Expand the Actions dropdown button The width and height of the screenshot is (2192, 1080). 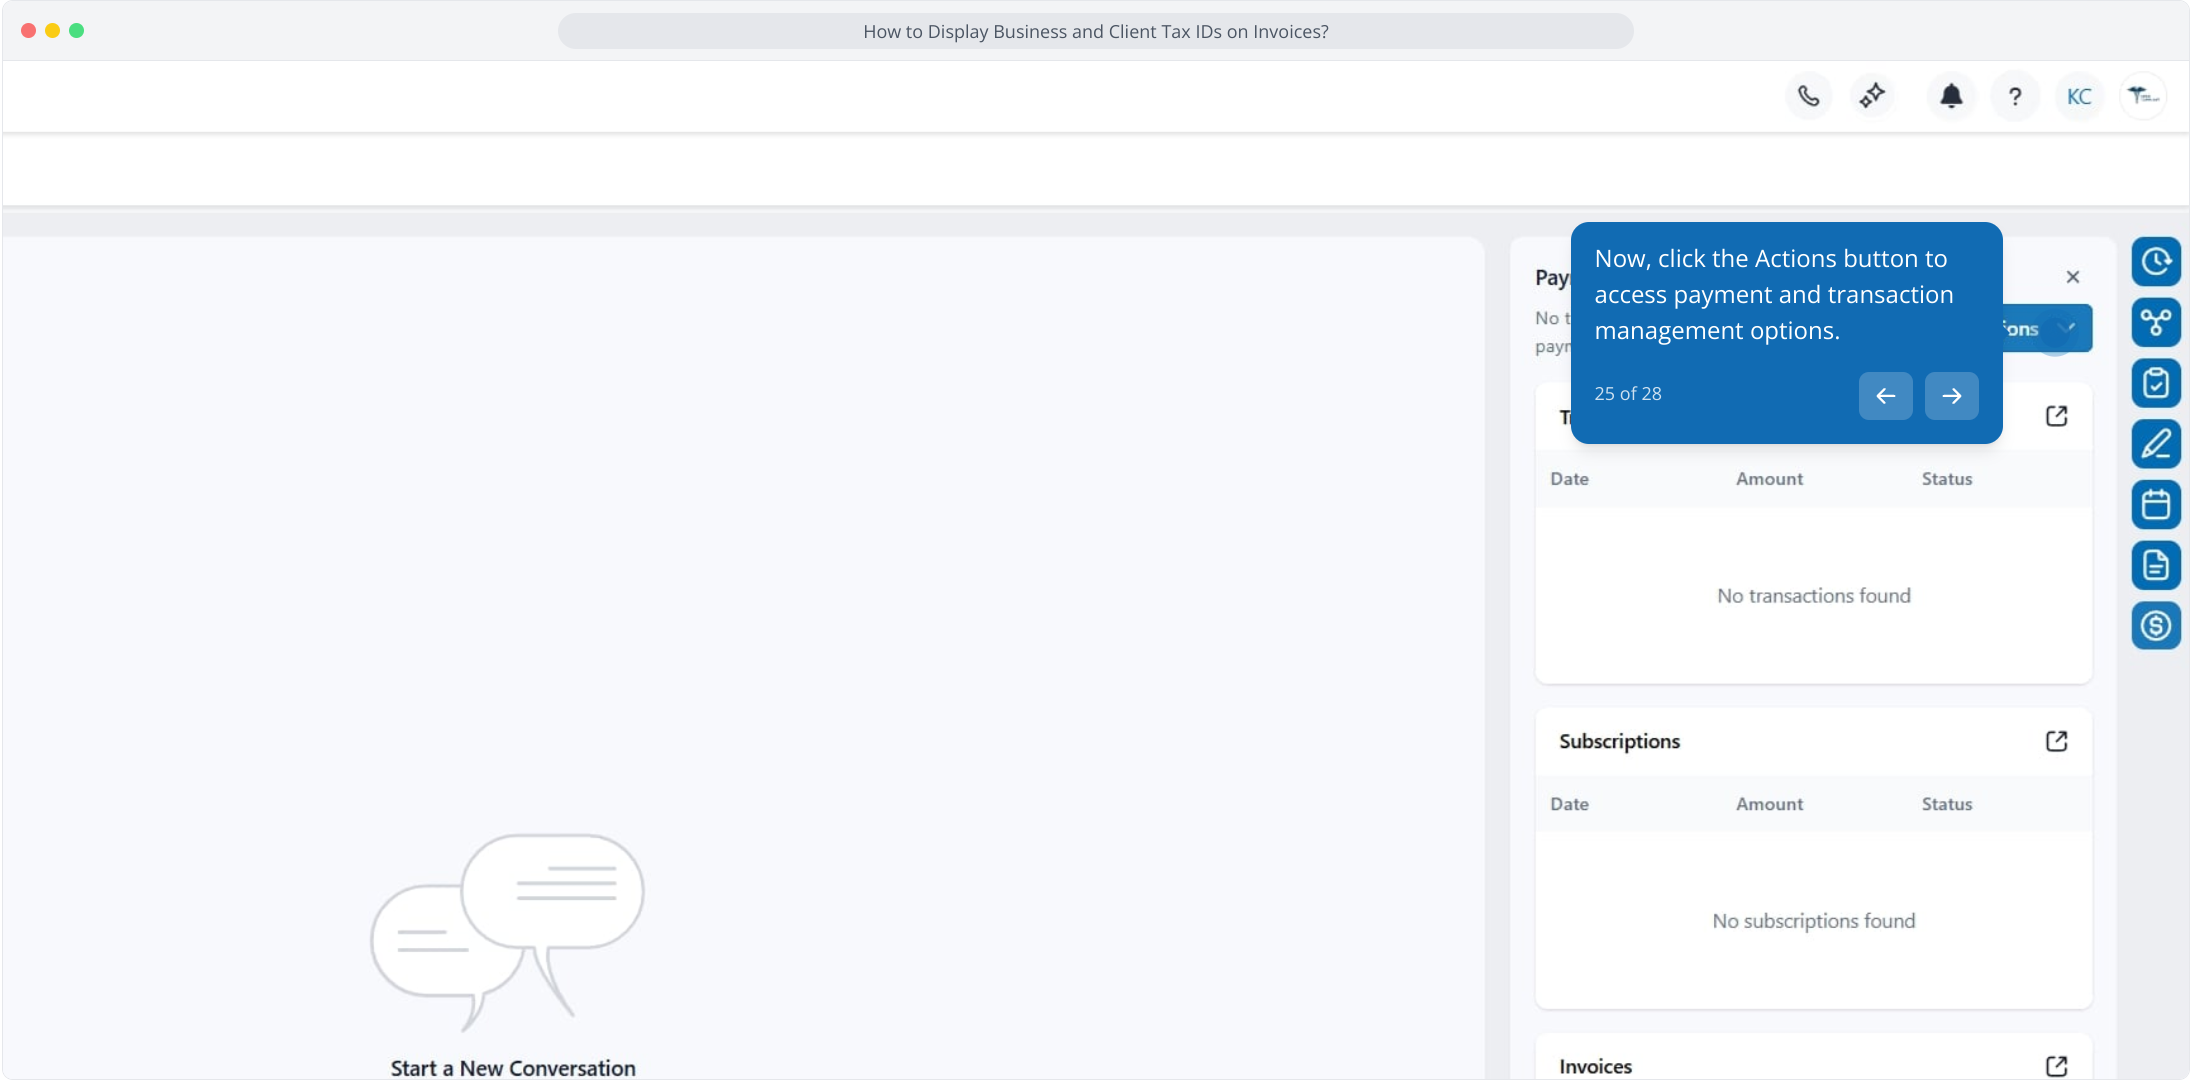point(2046,329)
